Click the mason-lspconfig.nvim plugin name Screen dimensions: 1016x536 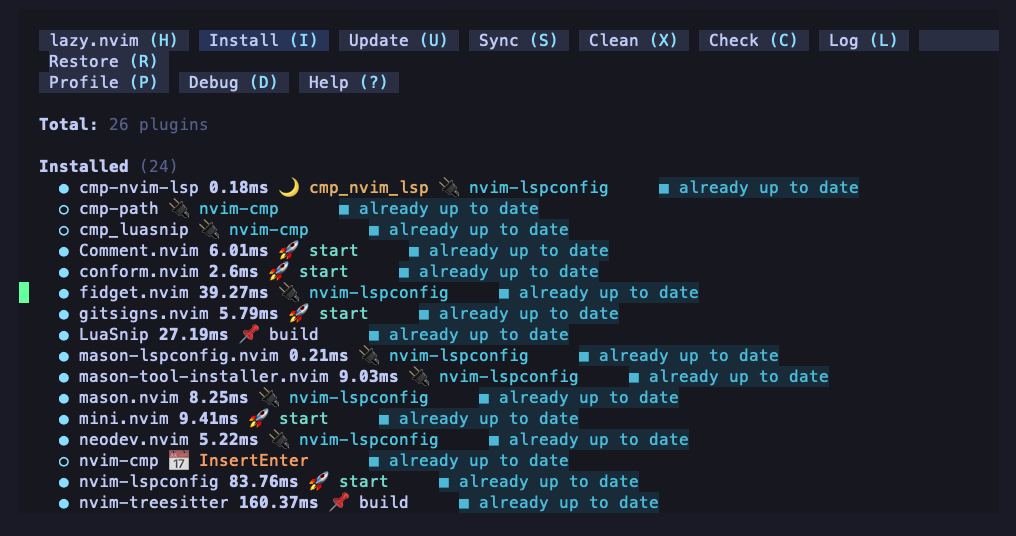click(x=179, y=355)
